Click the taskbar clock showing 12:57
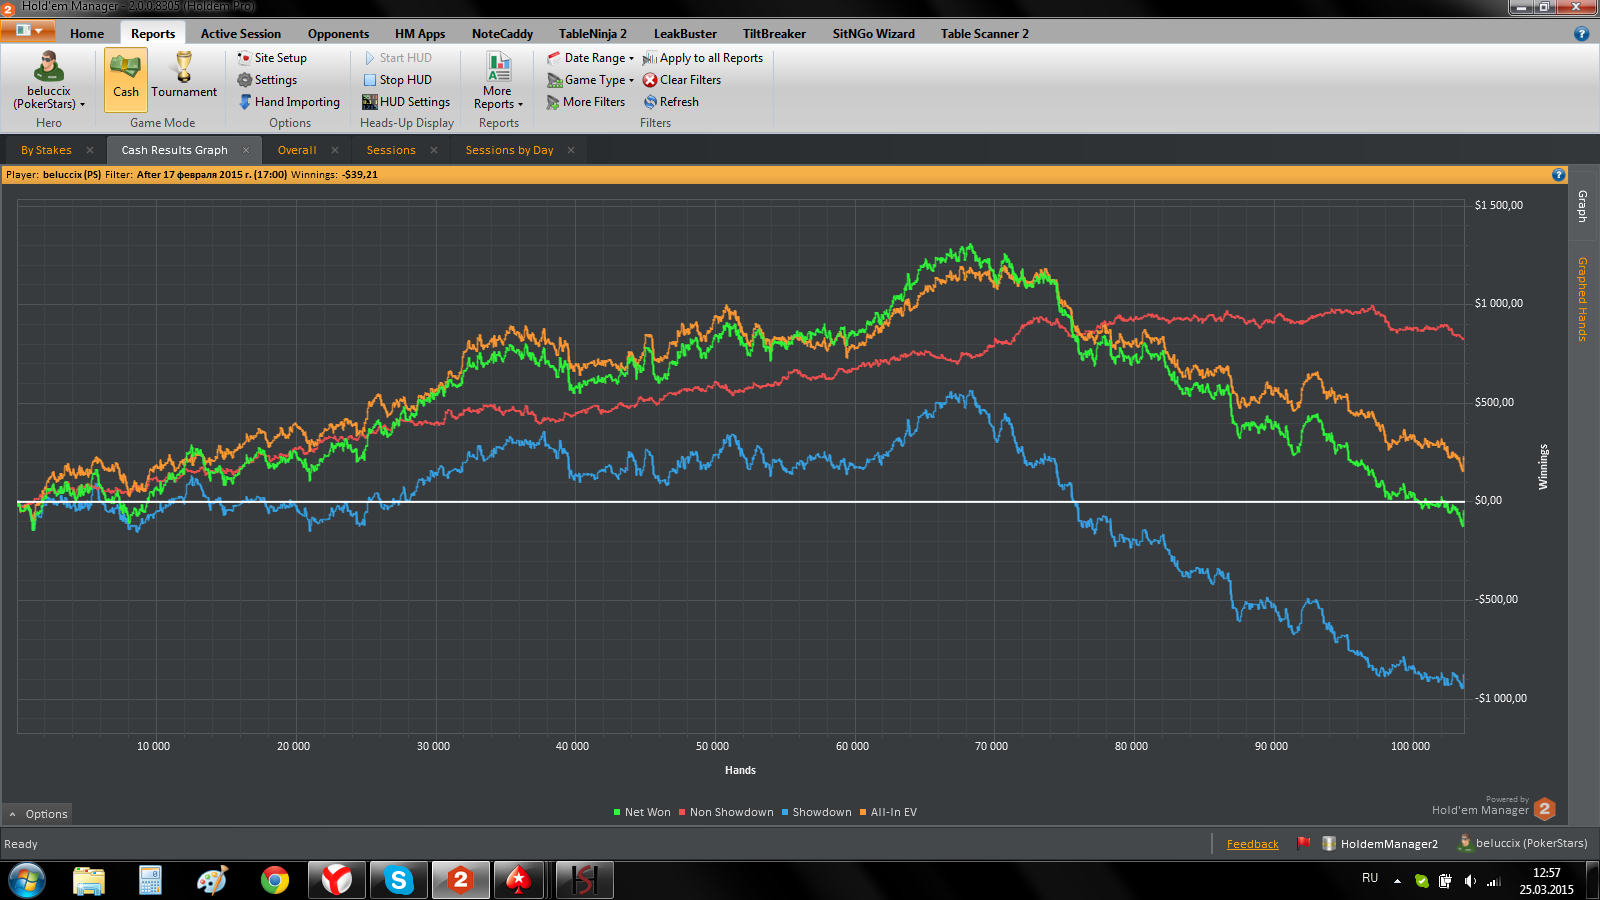The height and width of the screenshot is (900, 1600). point(1547,881)
